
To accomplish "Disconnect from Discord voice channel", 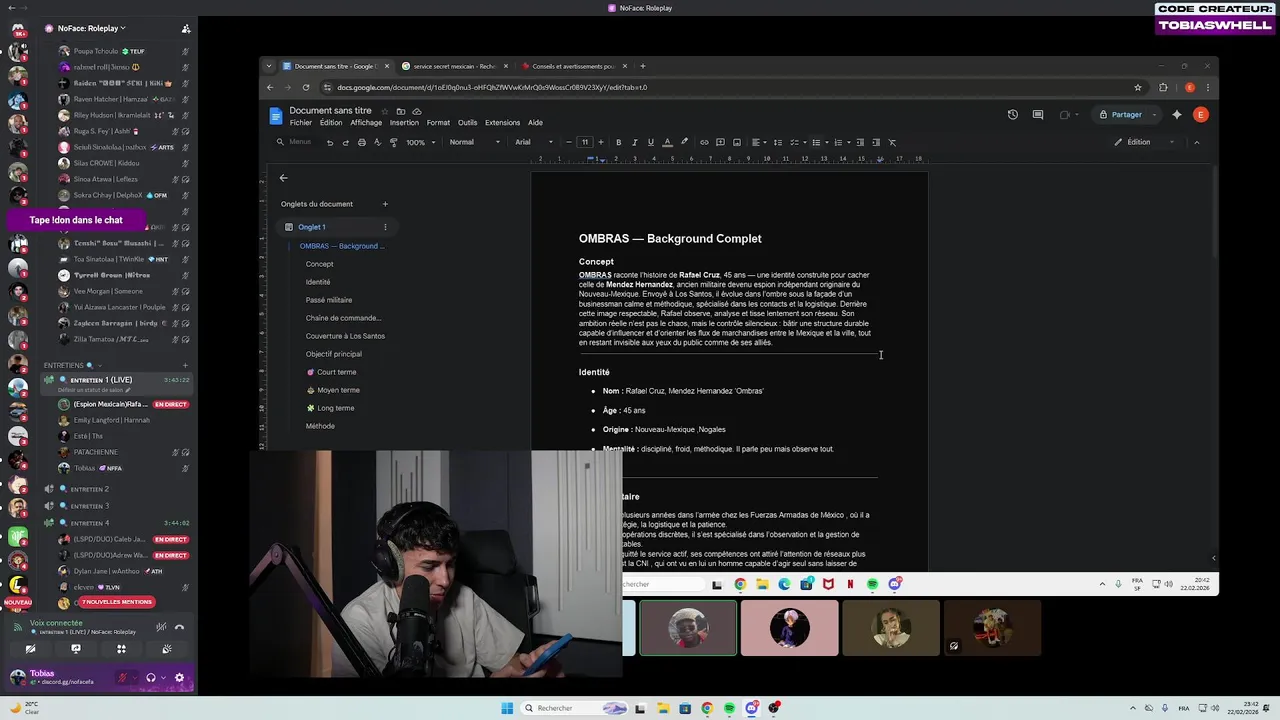I will click(x=179, y=627).
